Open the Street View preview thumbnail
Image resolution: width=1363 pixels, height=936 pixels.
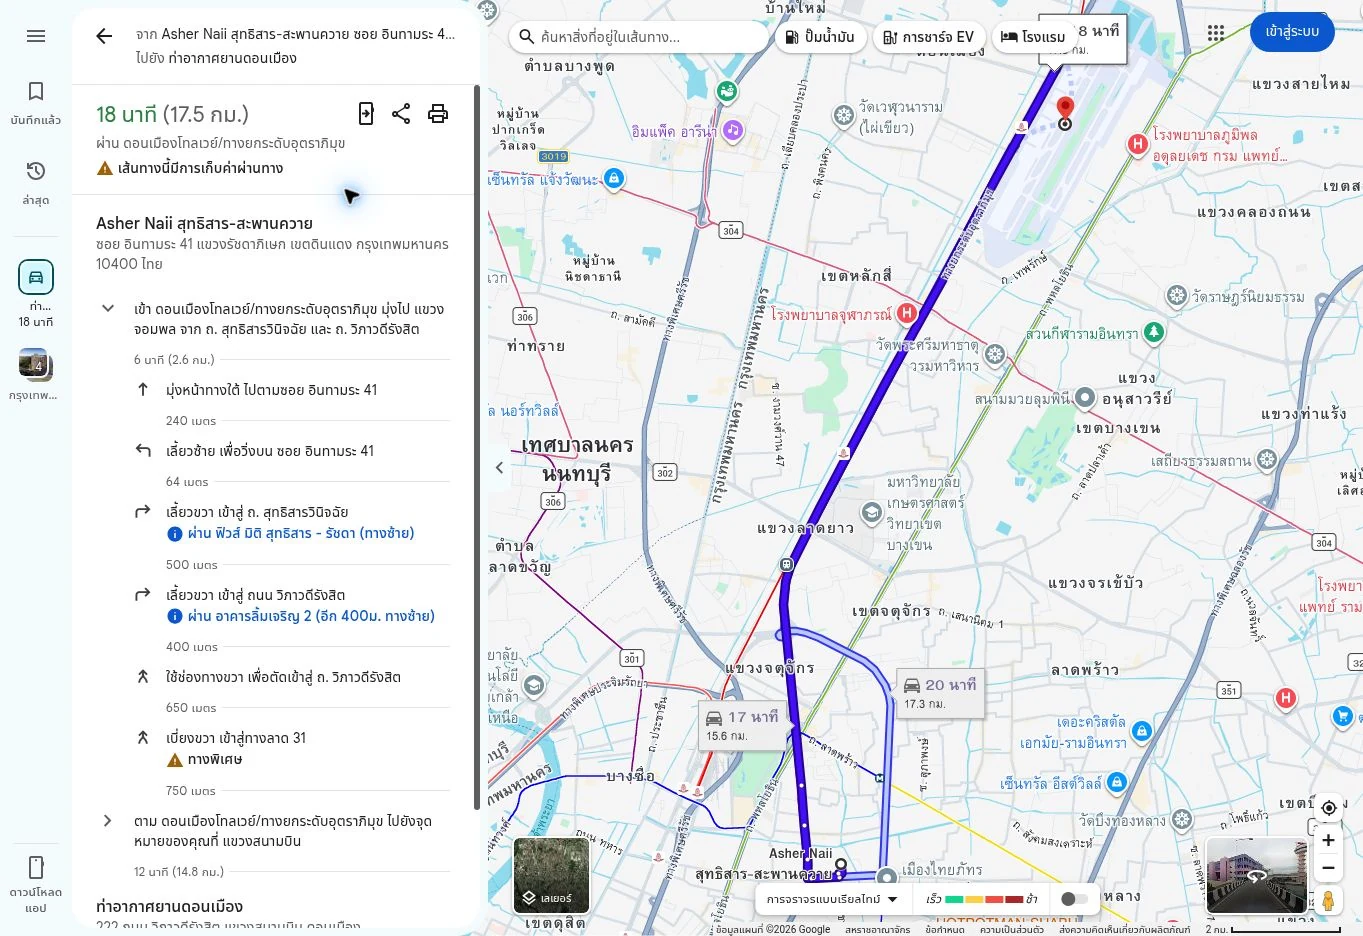[x=1256, y=876]
